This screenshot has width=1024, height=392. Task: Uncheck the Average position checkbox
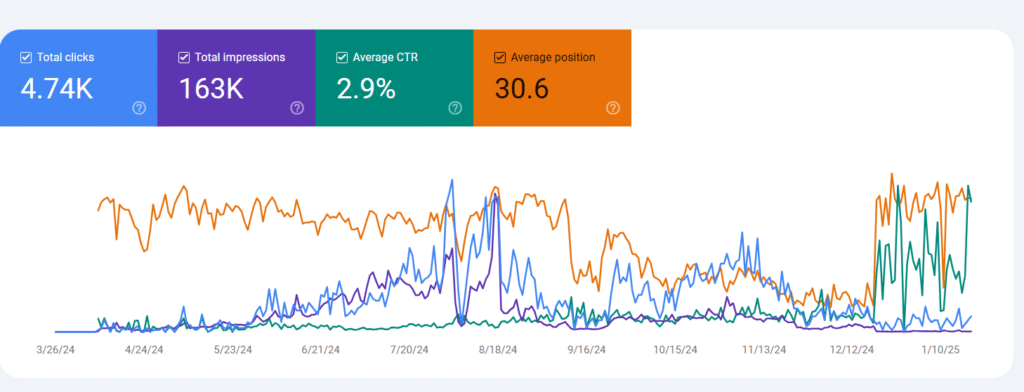point(500,57)
